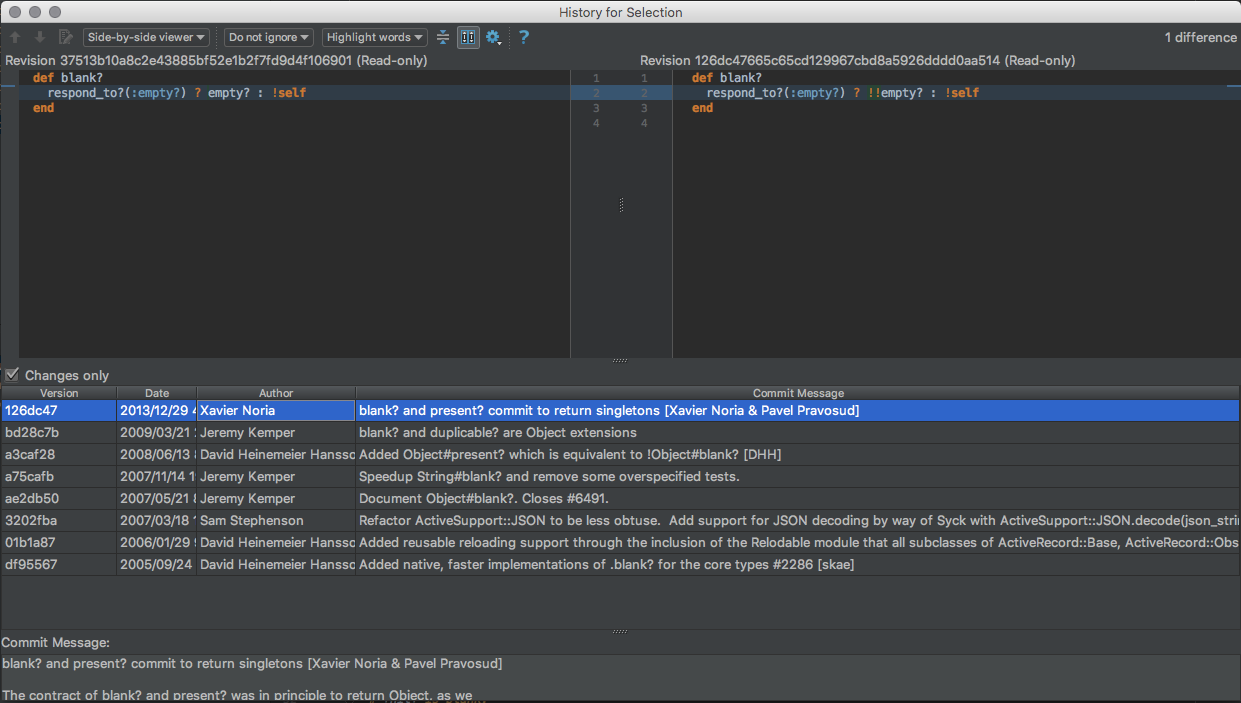Open the help question mark
The height and width of the screenshot is (703, 1241).
524,37
